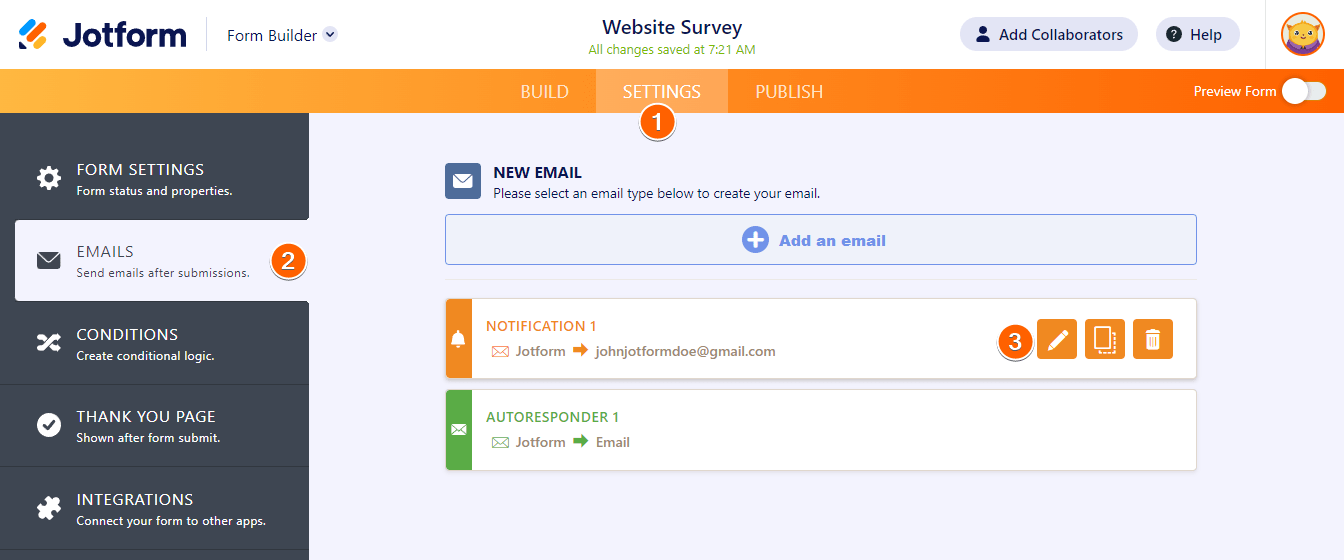This screenshot has width=1344, height=560.
Task: Toggle the Preview Form switch
Action: pyautogui.click(x=1304, y=91)
